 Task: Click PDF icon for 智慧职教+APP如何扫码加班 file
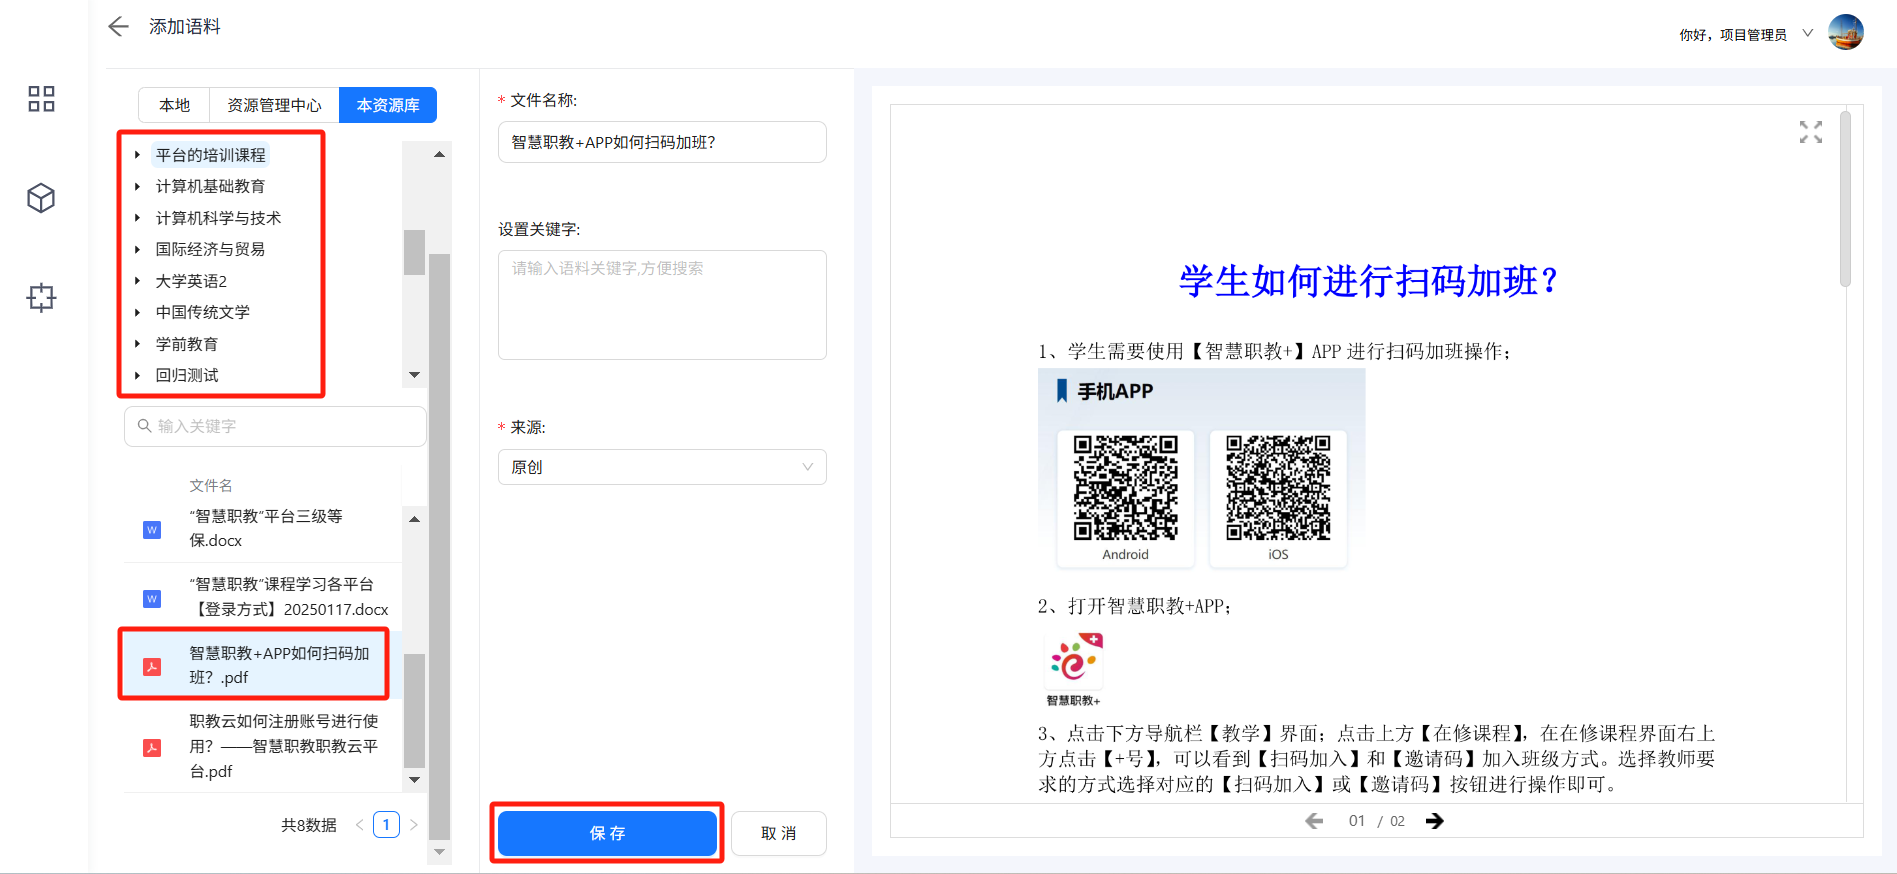152,666
